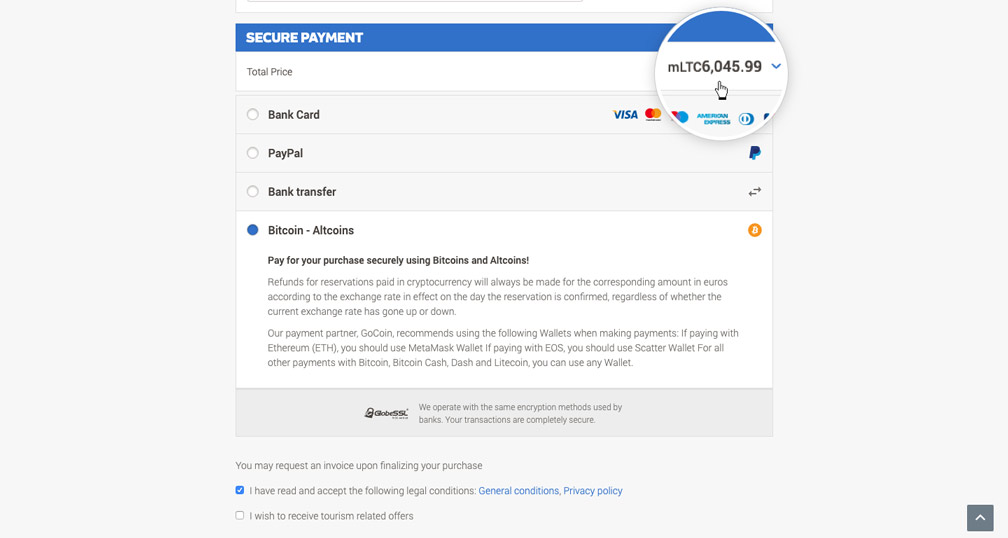Select the PayPal radio button
1008x538 pixels.
[x=253, y=153]
